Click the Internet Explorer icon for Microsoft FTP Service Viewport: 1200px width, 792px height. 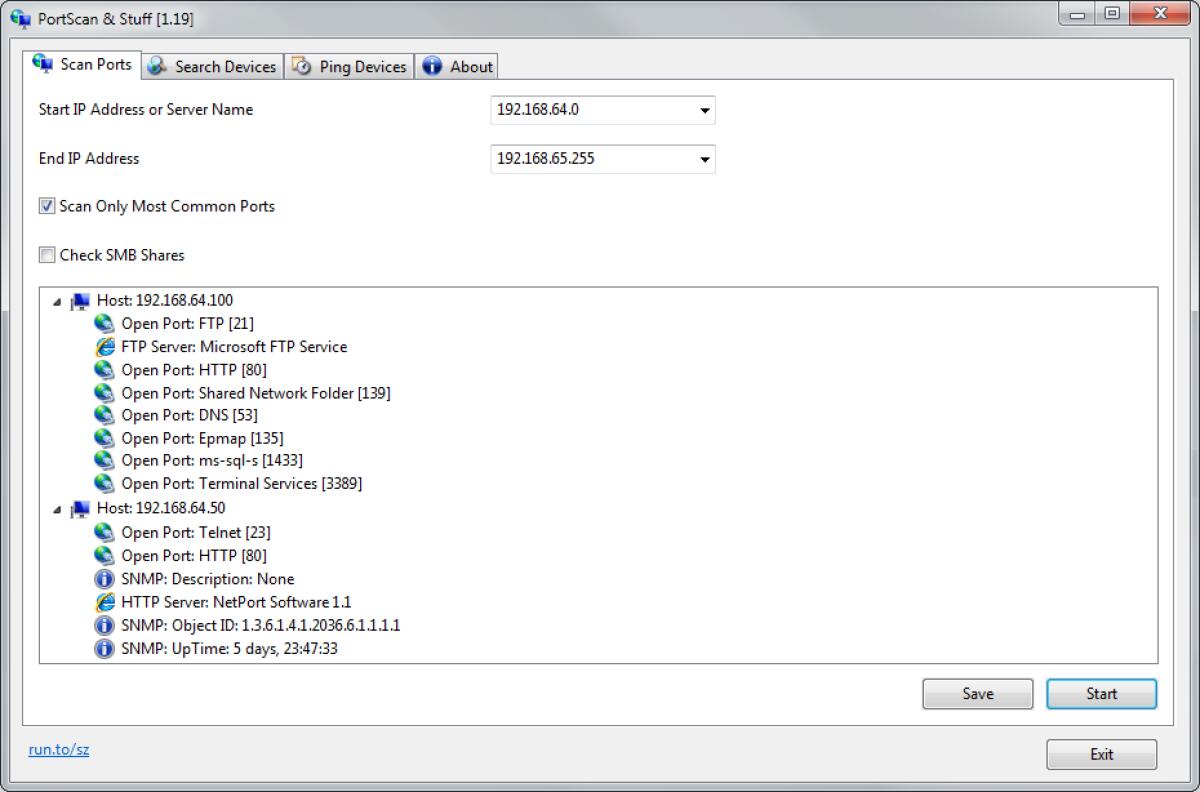coord(104,346)
